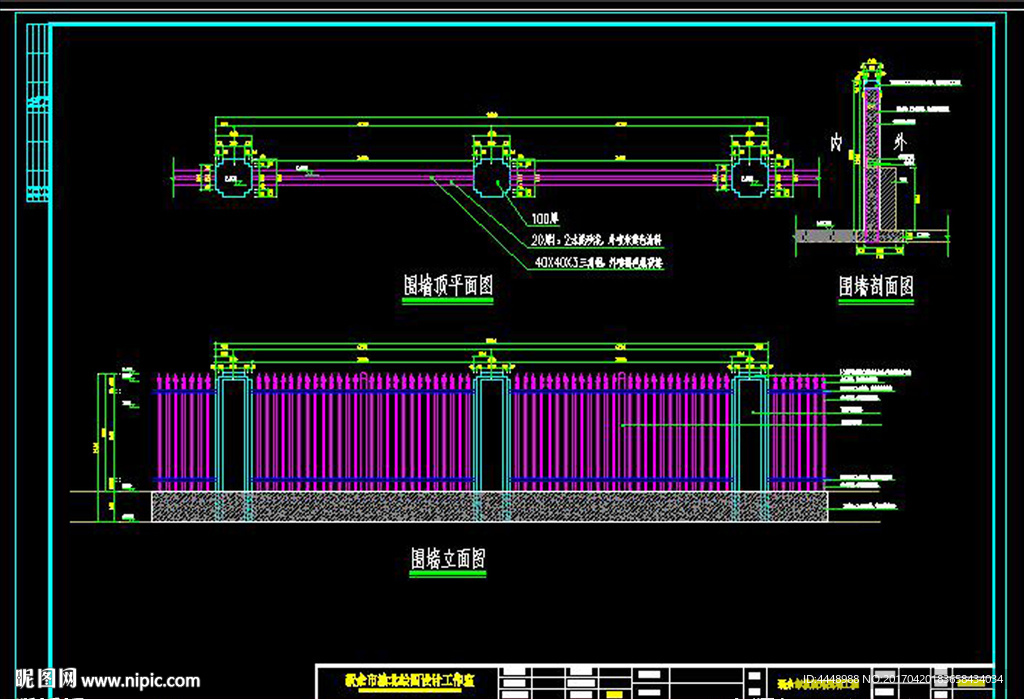Screen dimensions: 1024x699
Task: Select the annotation starting with 20厚
Action: point(596,240)
